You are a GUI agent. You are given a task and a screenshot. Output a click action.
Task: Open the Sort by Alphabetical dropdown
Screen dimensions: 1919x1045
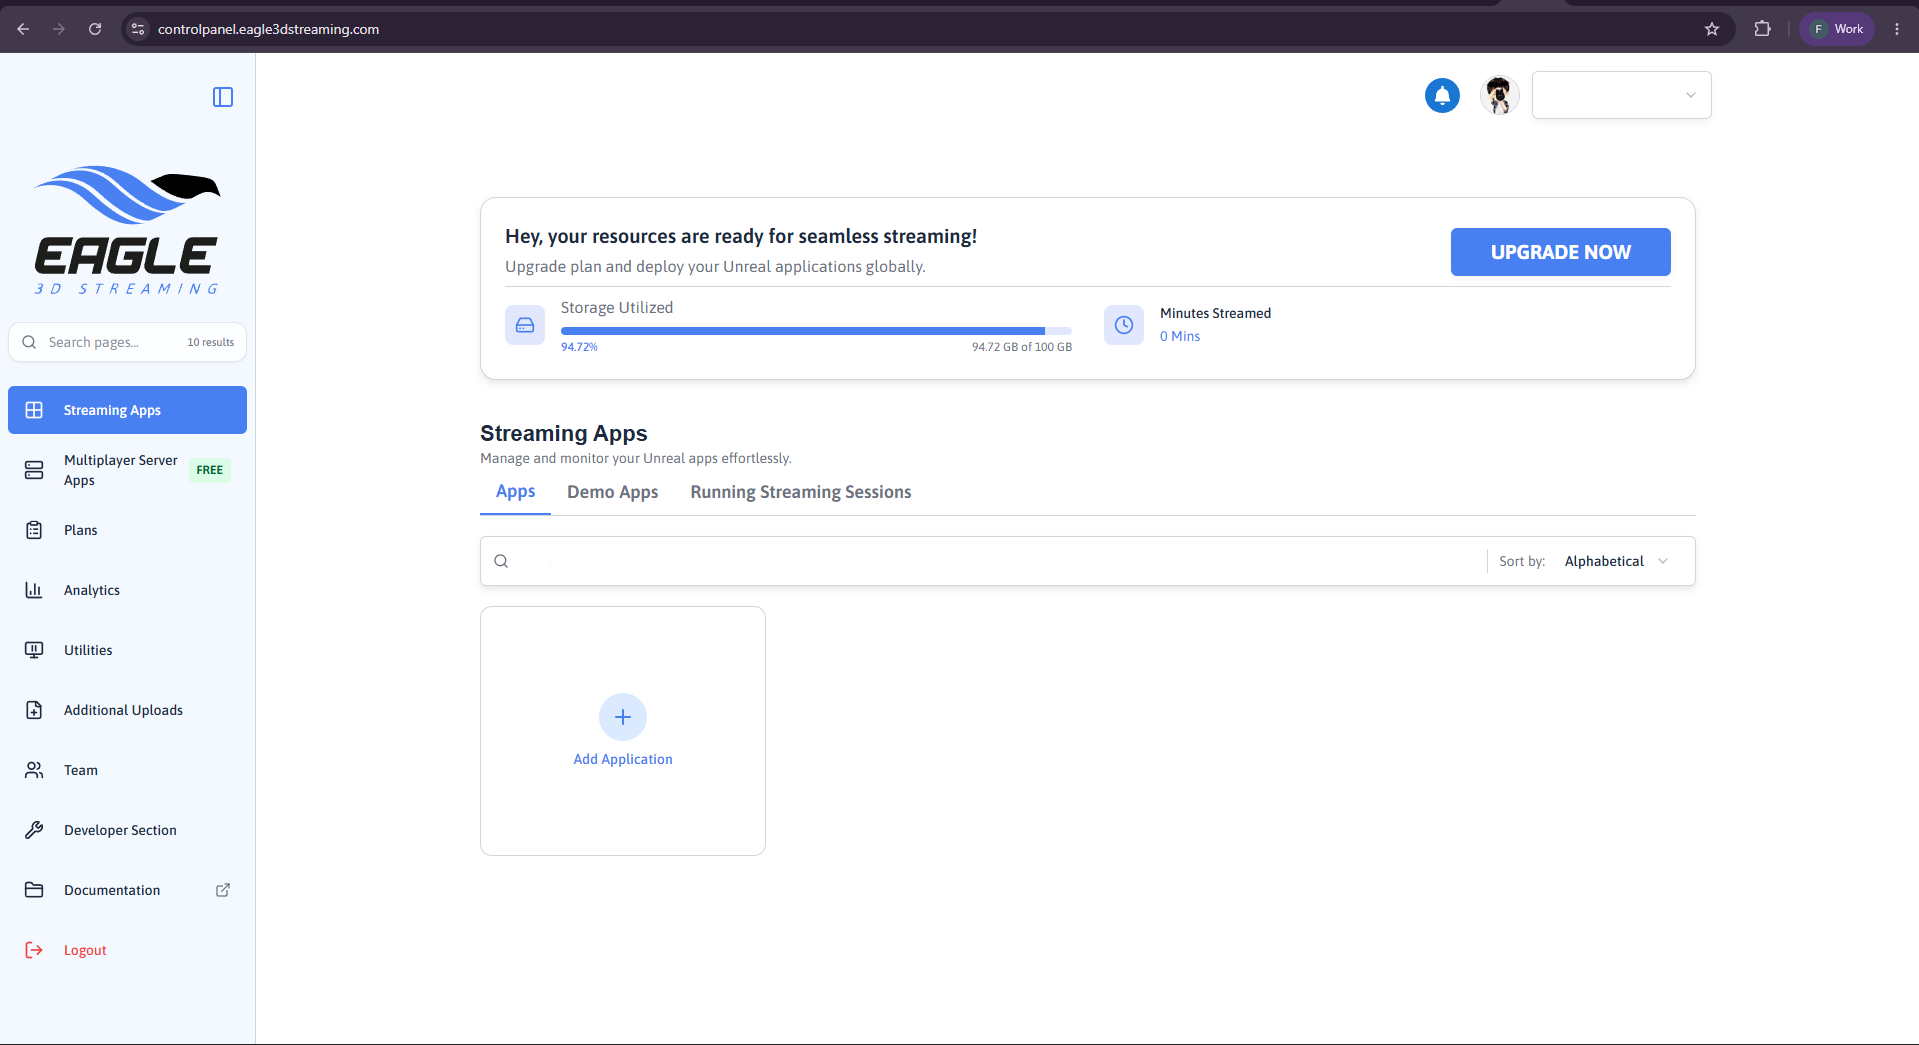(1616, 561)
